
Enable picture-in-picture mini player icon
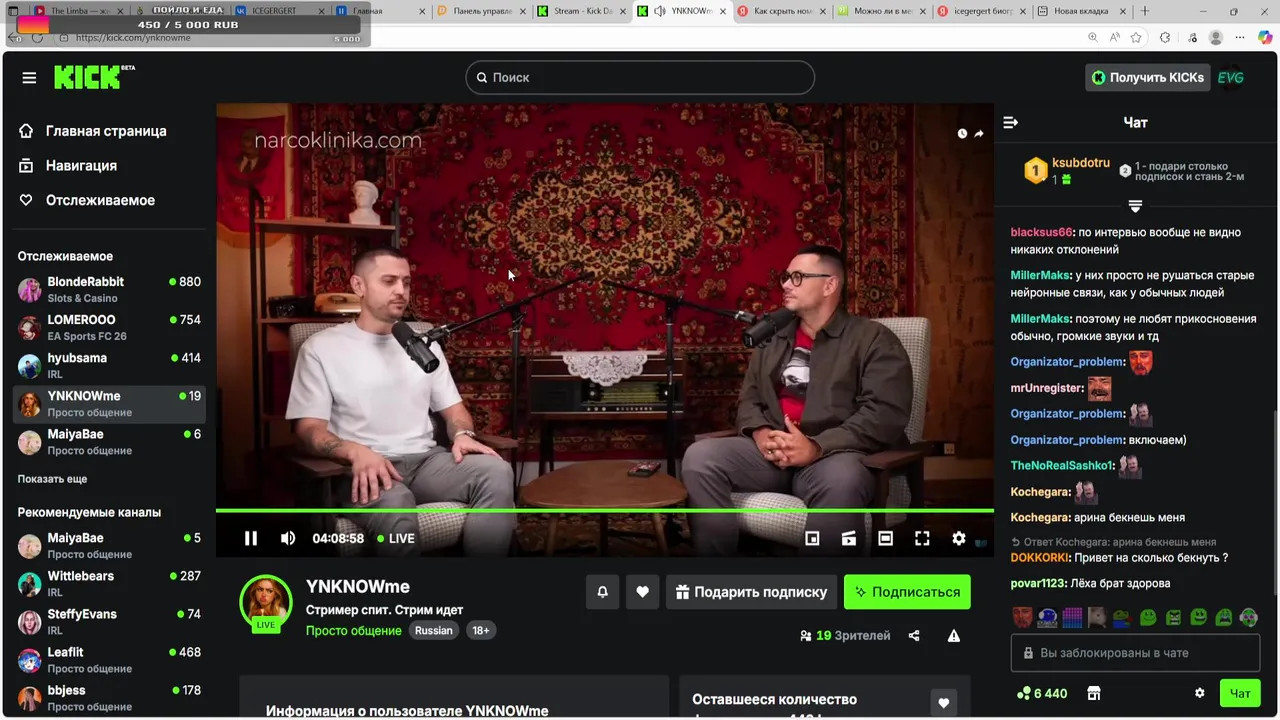click(812, 538)
